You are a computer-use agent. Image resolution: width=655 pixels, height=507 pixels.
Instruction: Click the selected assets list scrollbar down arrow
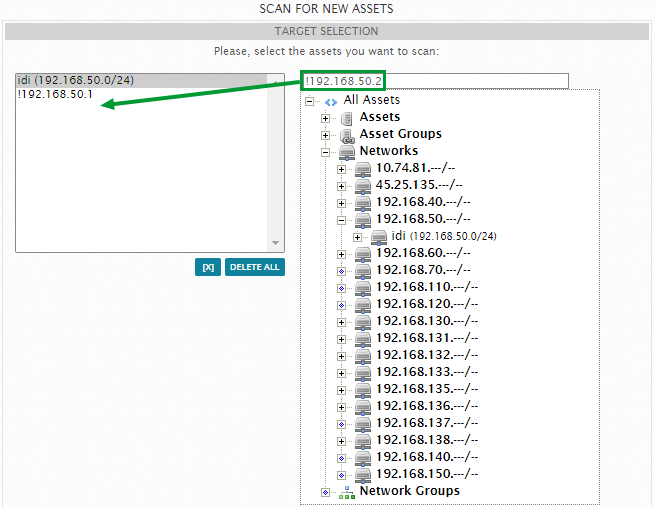pyautogui.click(x=277, y=243)
